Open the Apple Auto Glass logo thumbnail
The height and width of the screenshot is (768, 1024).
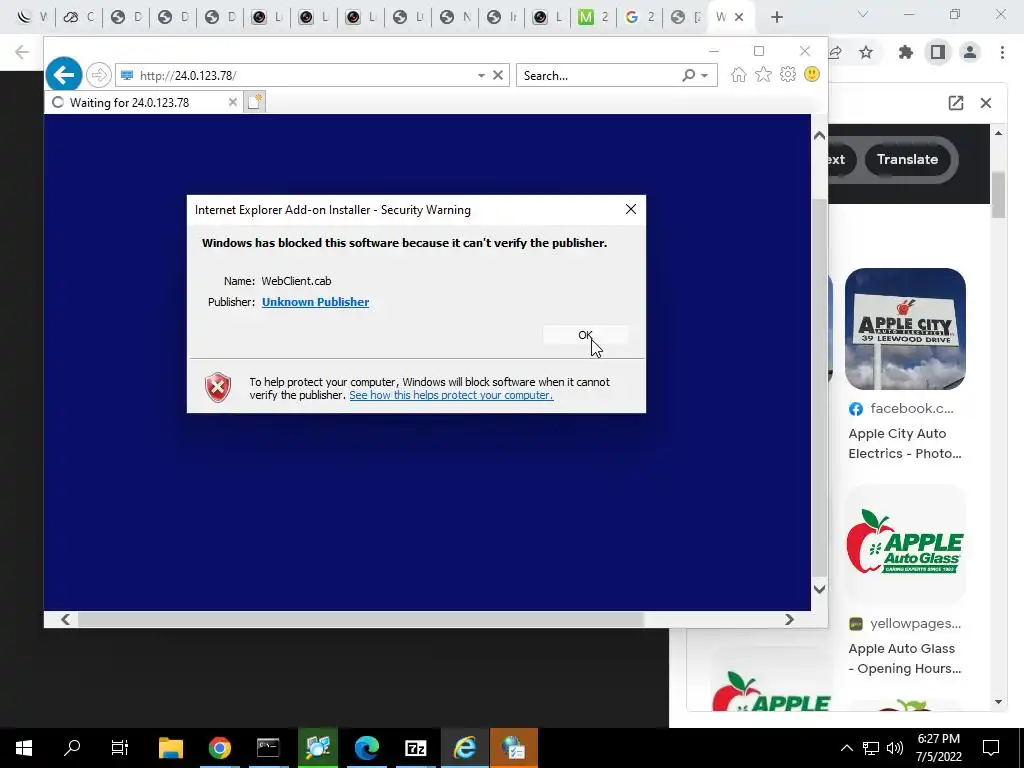coord(905,544)
